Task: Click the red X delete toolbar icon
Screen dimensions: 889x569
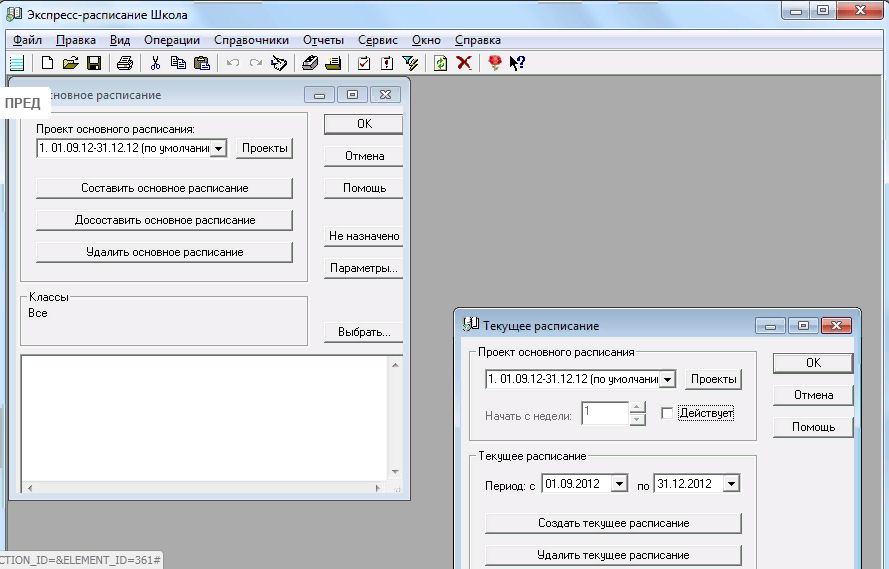Action: [x=464, y=63]
